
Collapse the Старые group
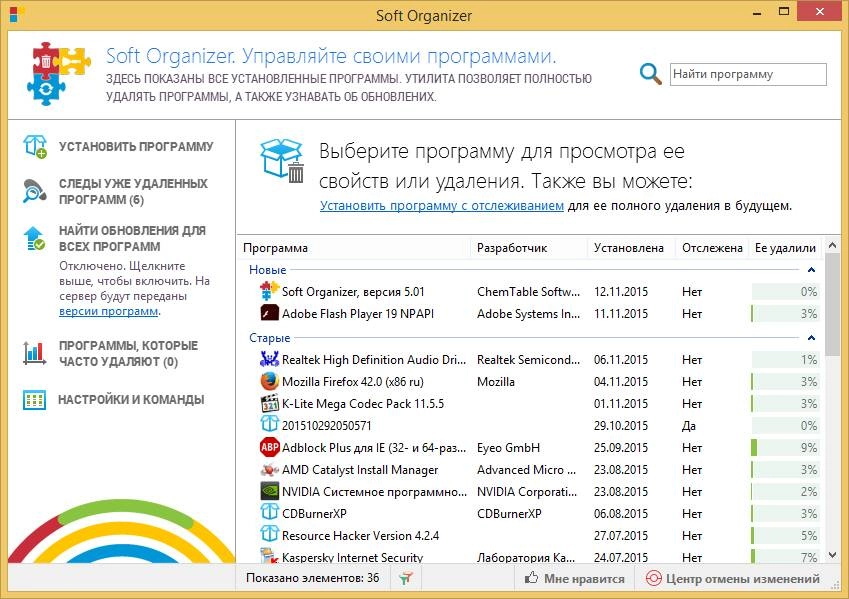811,338
